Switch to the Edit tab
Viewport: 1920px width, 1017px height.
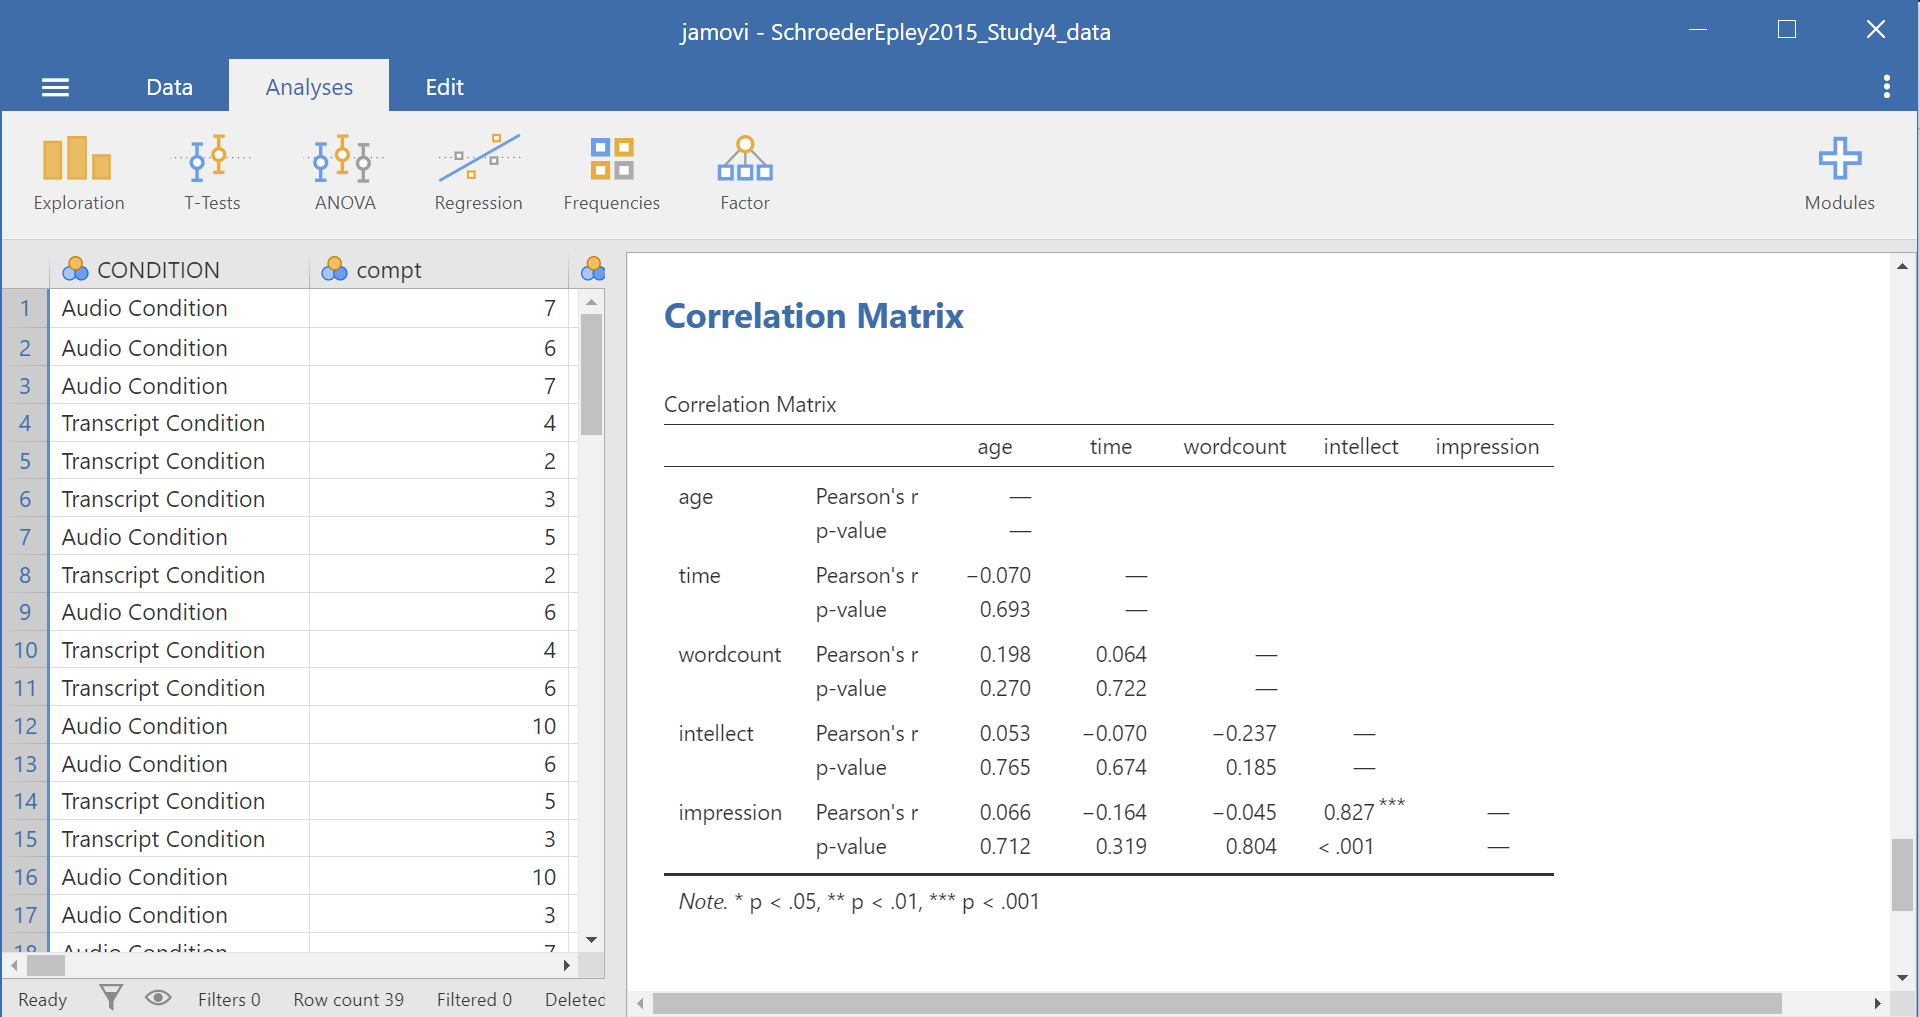pyautogui.click(x=444, y=88)
